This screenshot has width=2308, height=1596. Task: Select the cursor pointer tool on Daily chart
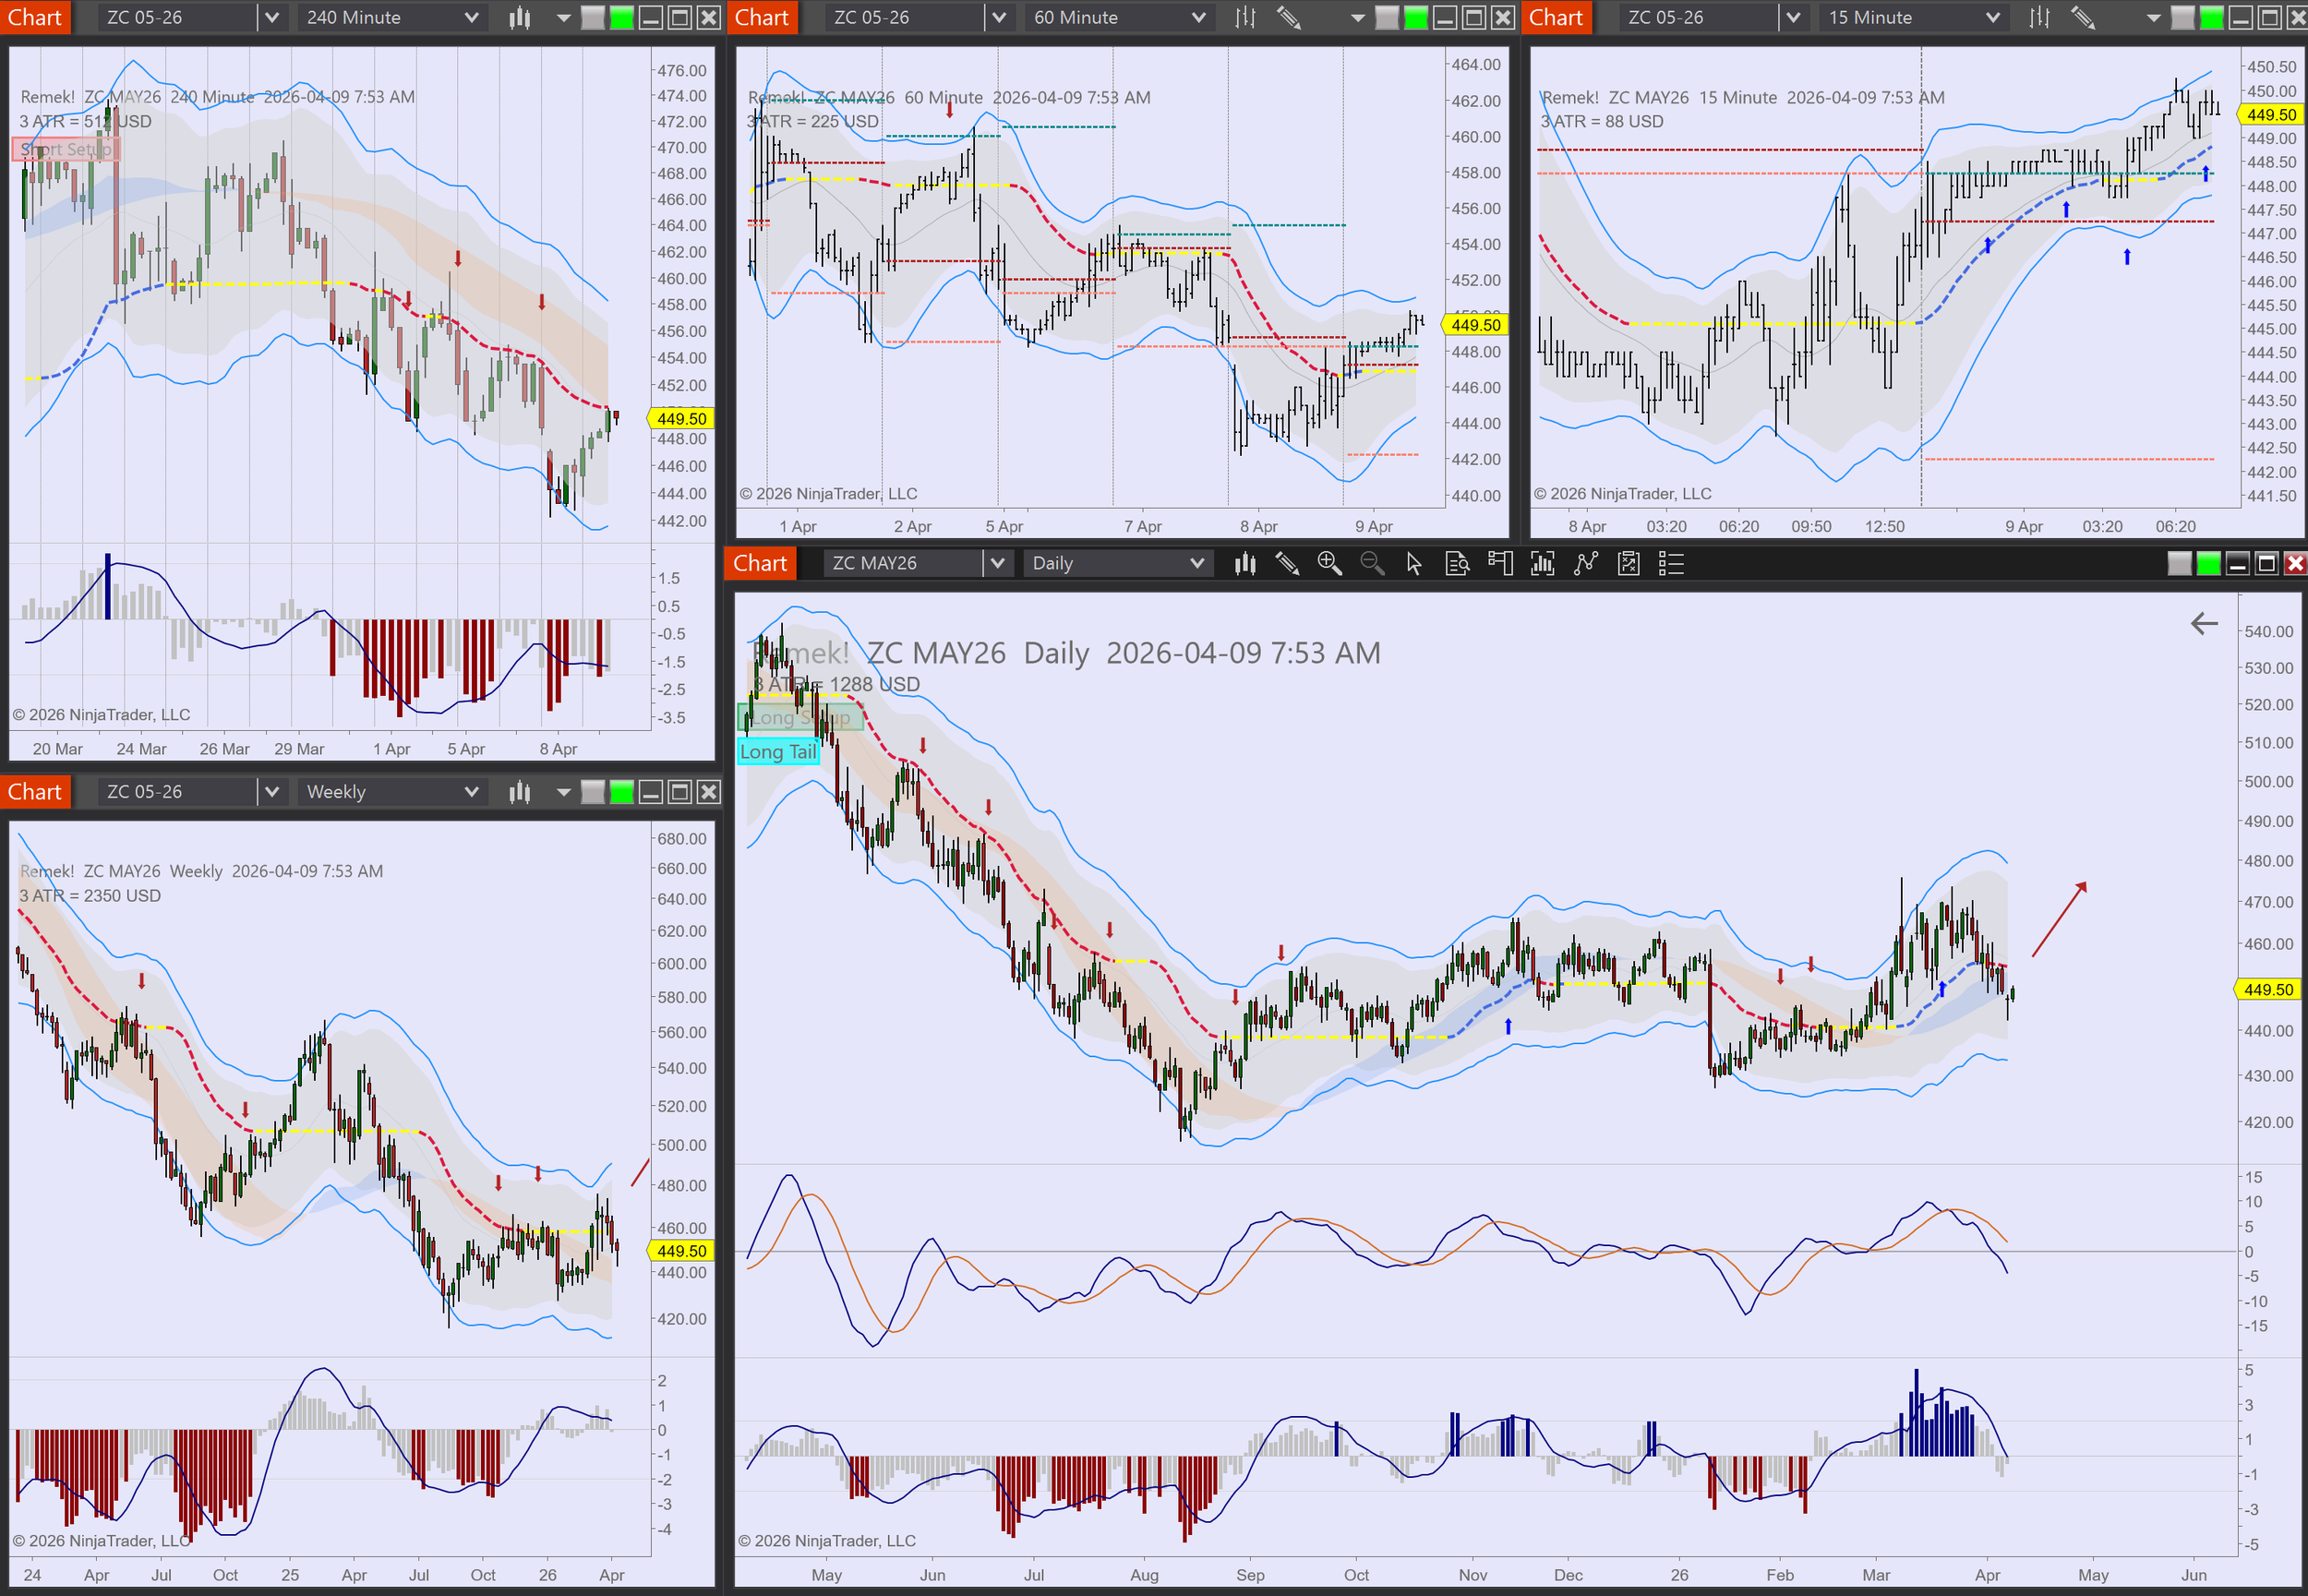point(1414,563)
